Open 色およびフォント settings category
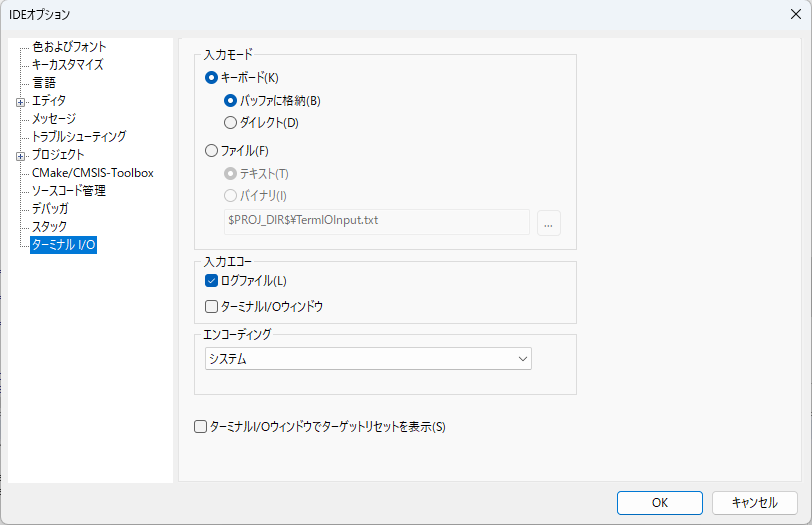 tap(69, 47)
